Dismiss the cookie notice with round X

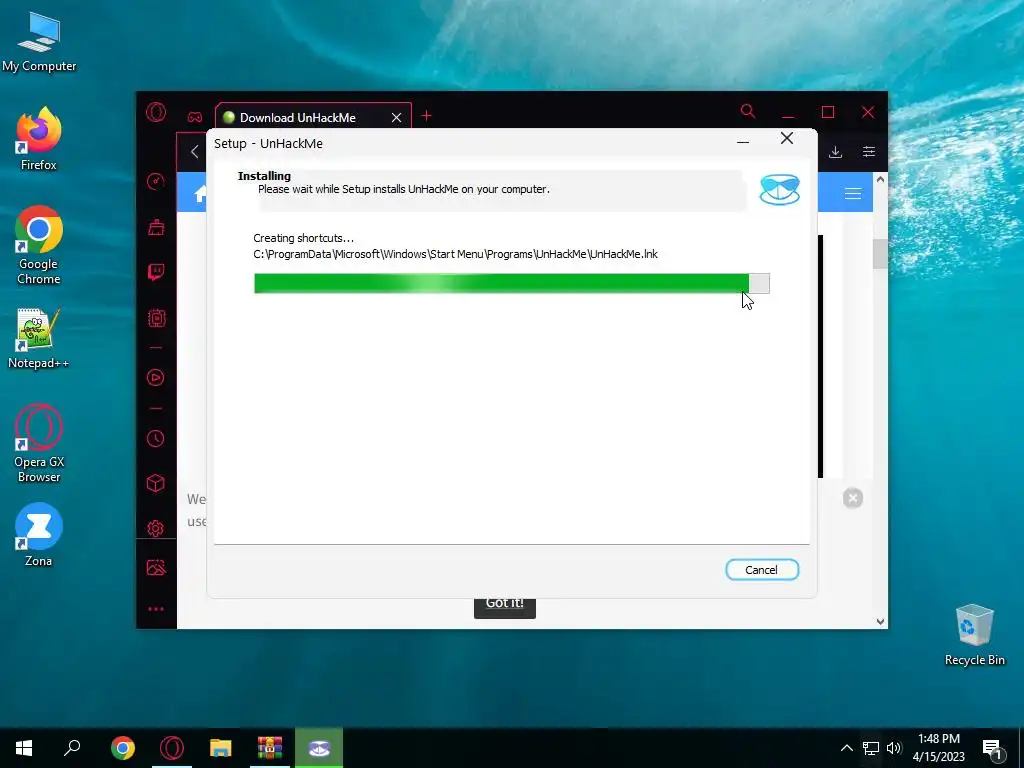(x=852, y=498)
